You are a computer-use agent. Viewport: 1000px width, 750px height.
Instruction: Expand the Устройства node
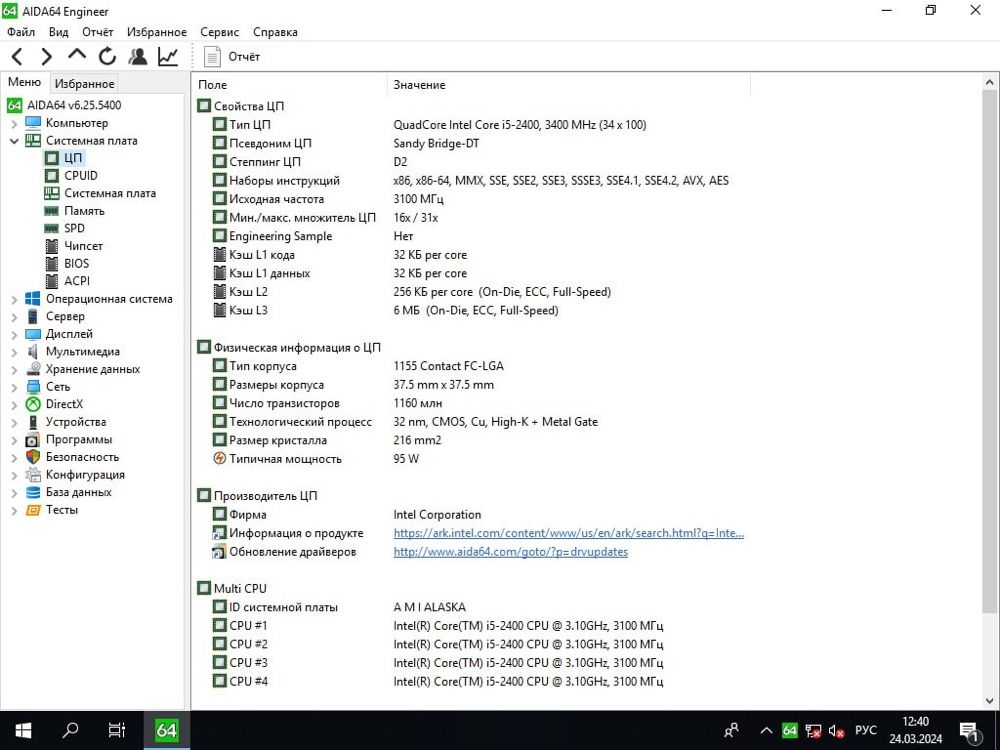coord(14,422)
